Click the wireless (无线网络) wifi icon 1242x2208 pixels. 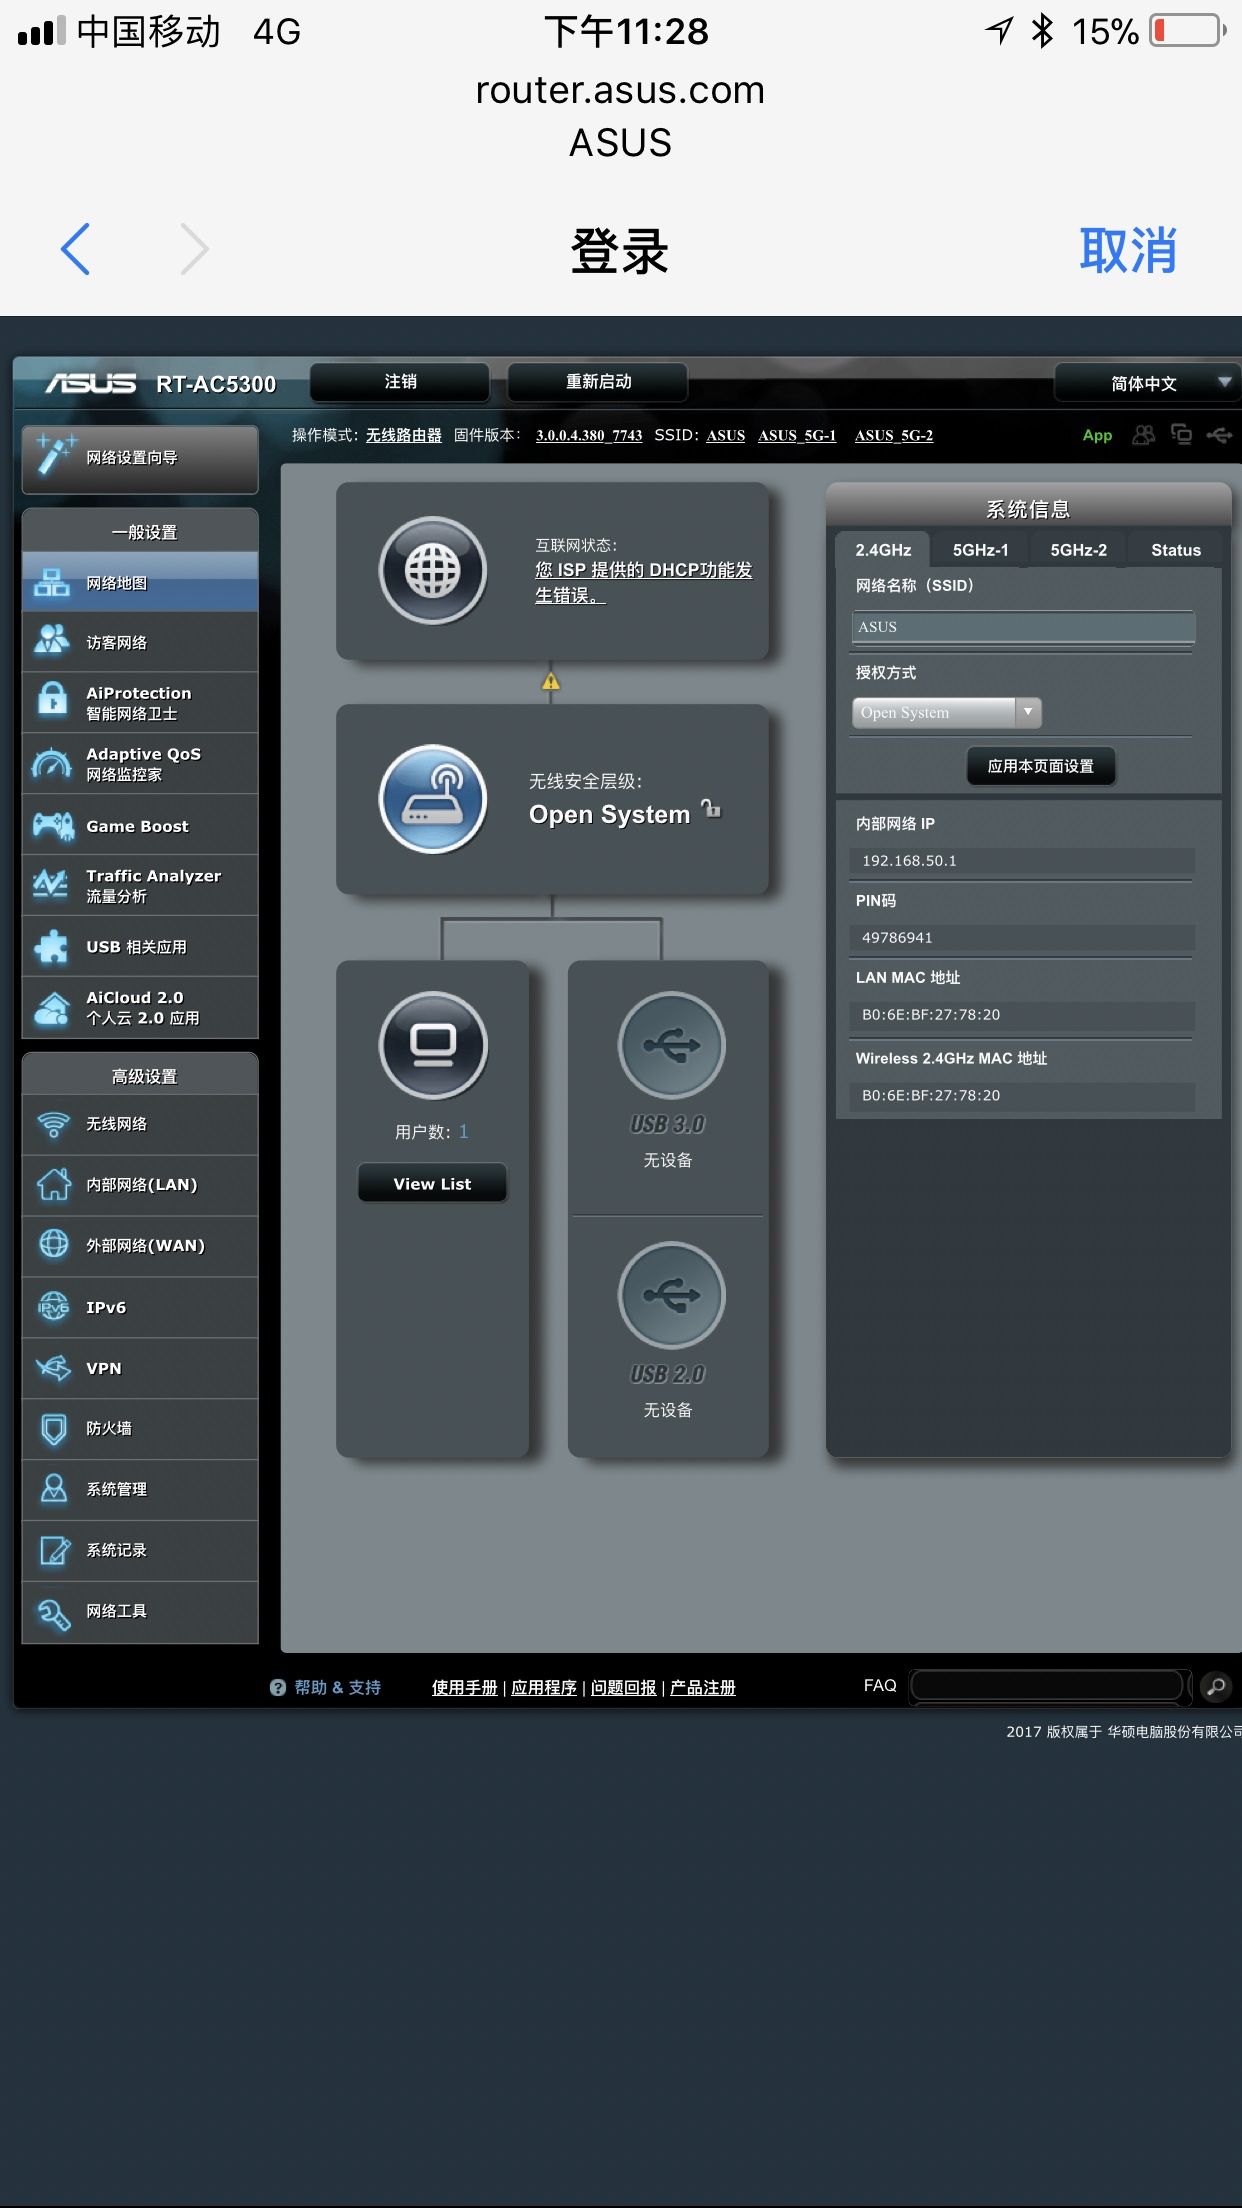coord(53,1124)
